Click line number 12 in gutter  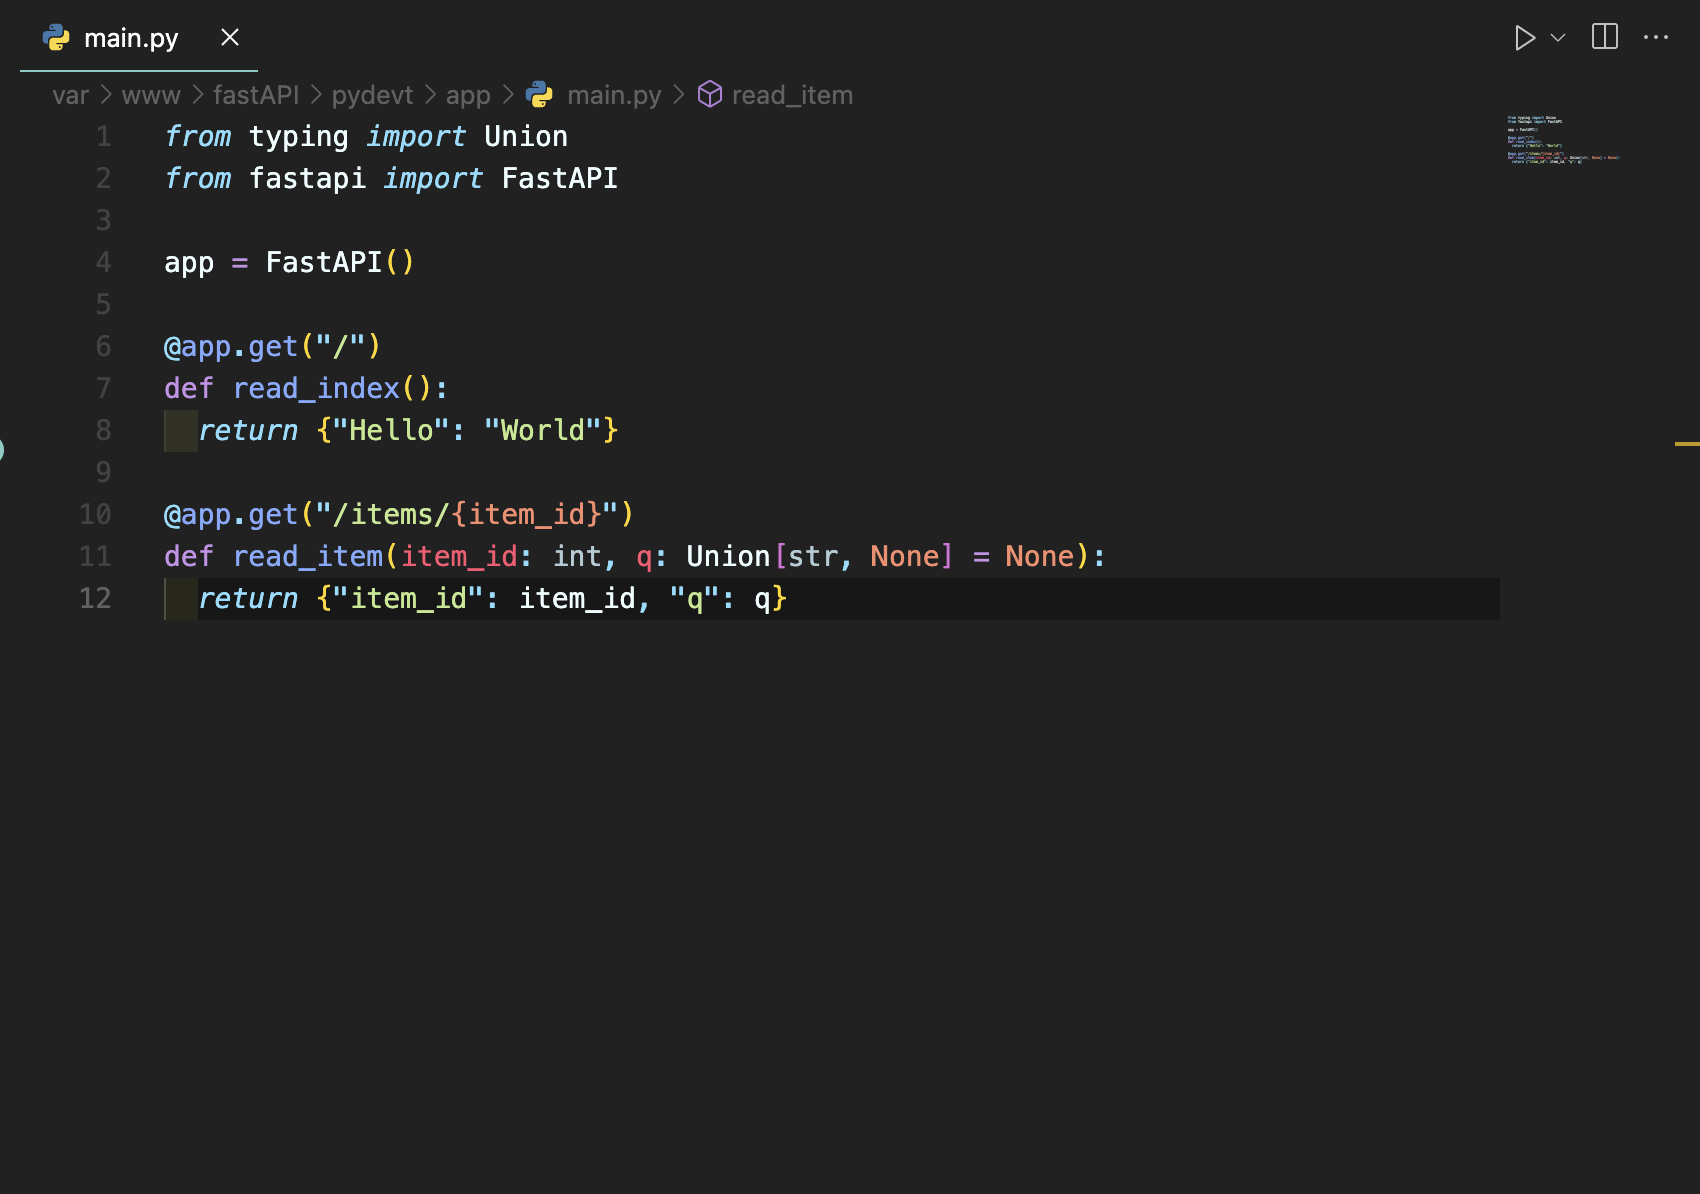click(x=95, y=598)
